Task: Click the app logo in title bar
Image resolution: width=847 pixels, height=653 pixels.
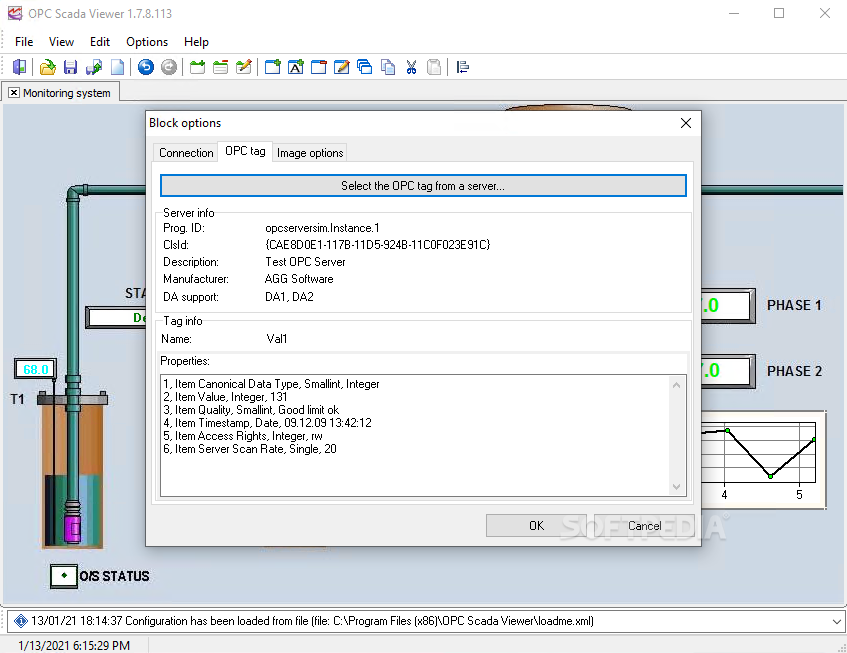Action: pyautogui.click(x=15, y=13)
